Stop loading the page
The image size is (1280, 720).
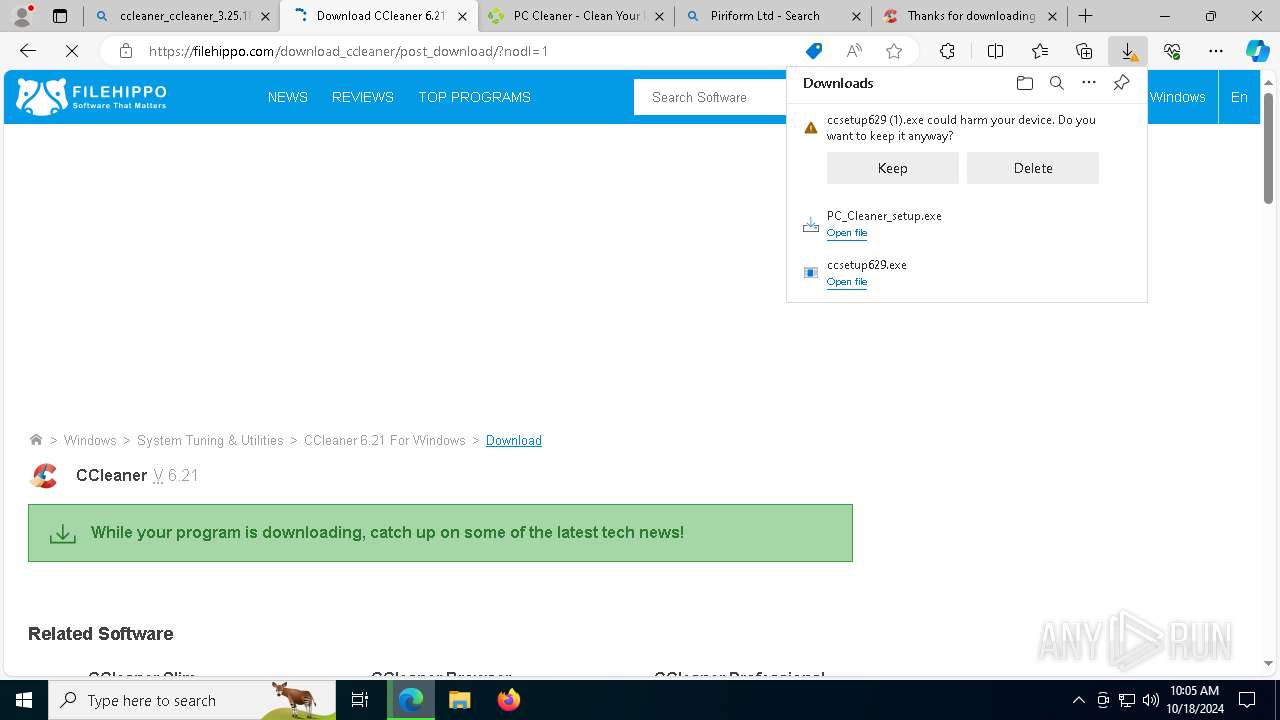click(71, 51)
